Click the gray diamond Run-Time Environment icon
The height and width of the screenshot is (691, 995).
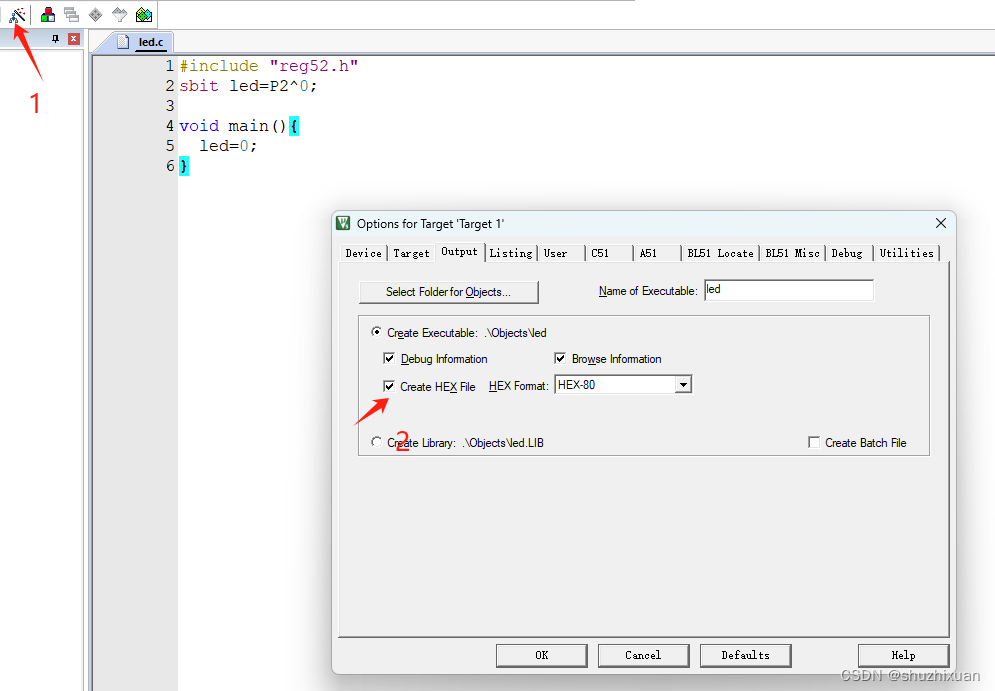pos(95,15)
